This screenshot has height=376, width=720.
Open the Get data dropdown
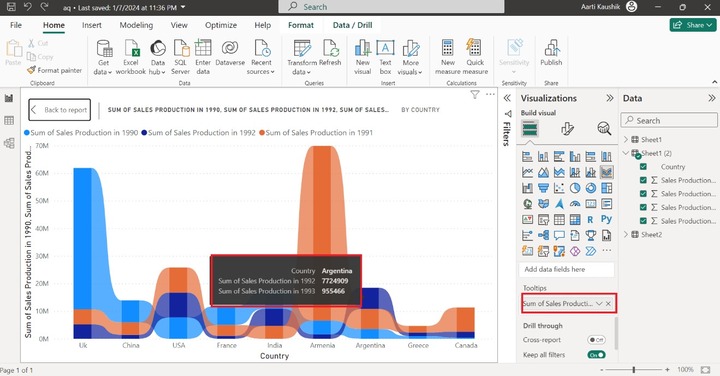click(104, 57)
